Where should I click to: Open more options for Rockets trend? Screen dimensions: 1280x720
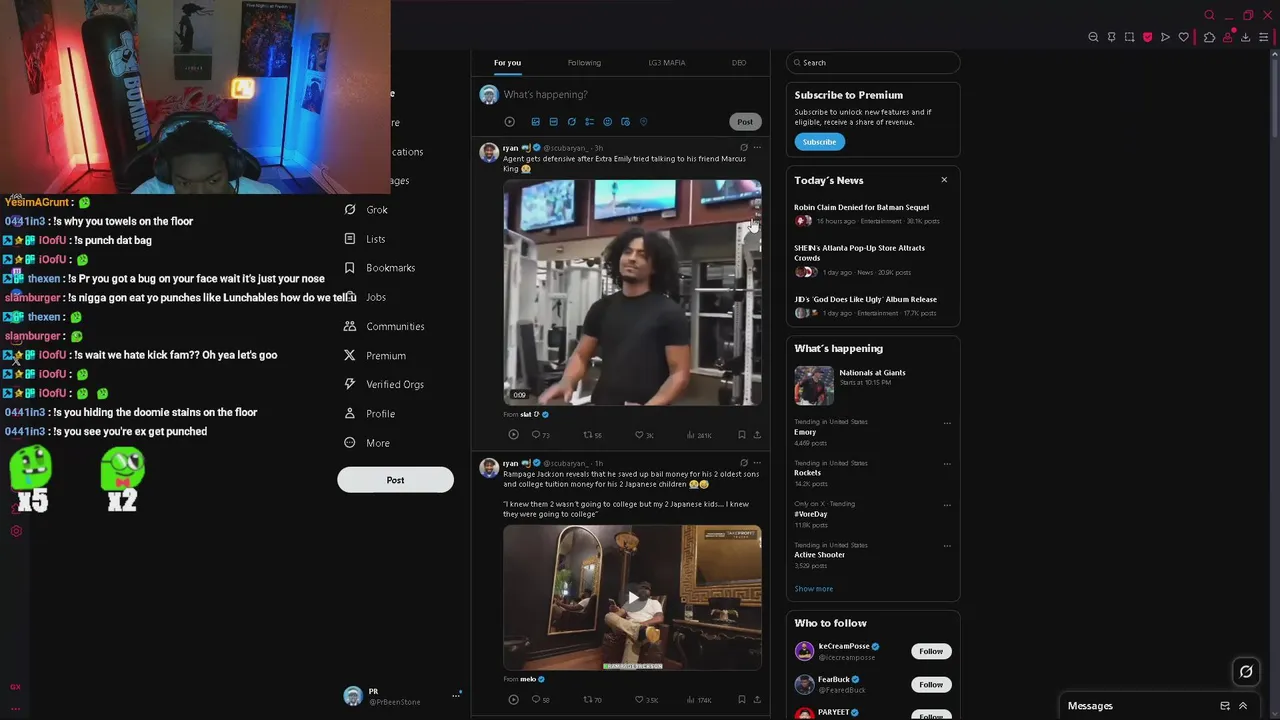coord(947,464)
